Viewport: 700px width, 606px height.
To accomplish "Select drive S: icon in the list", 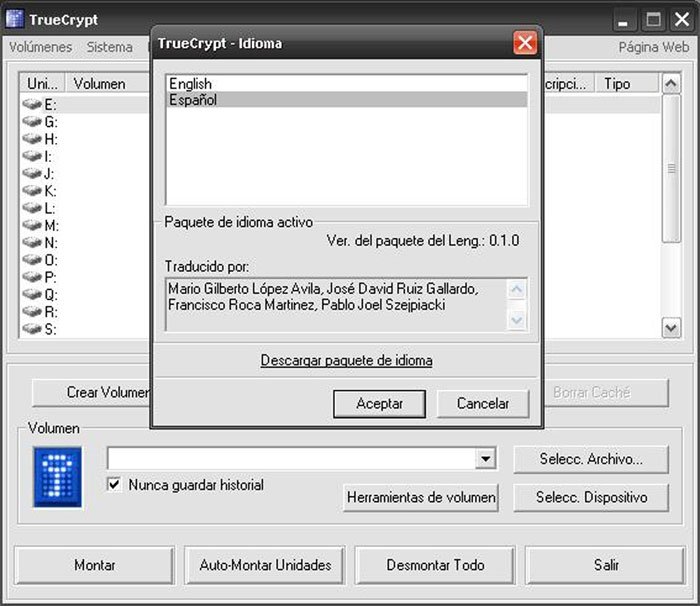I will tap(32, 329).
